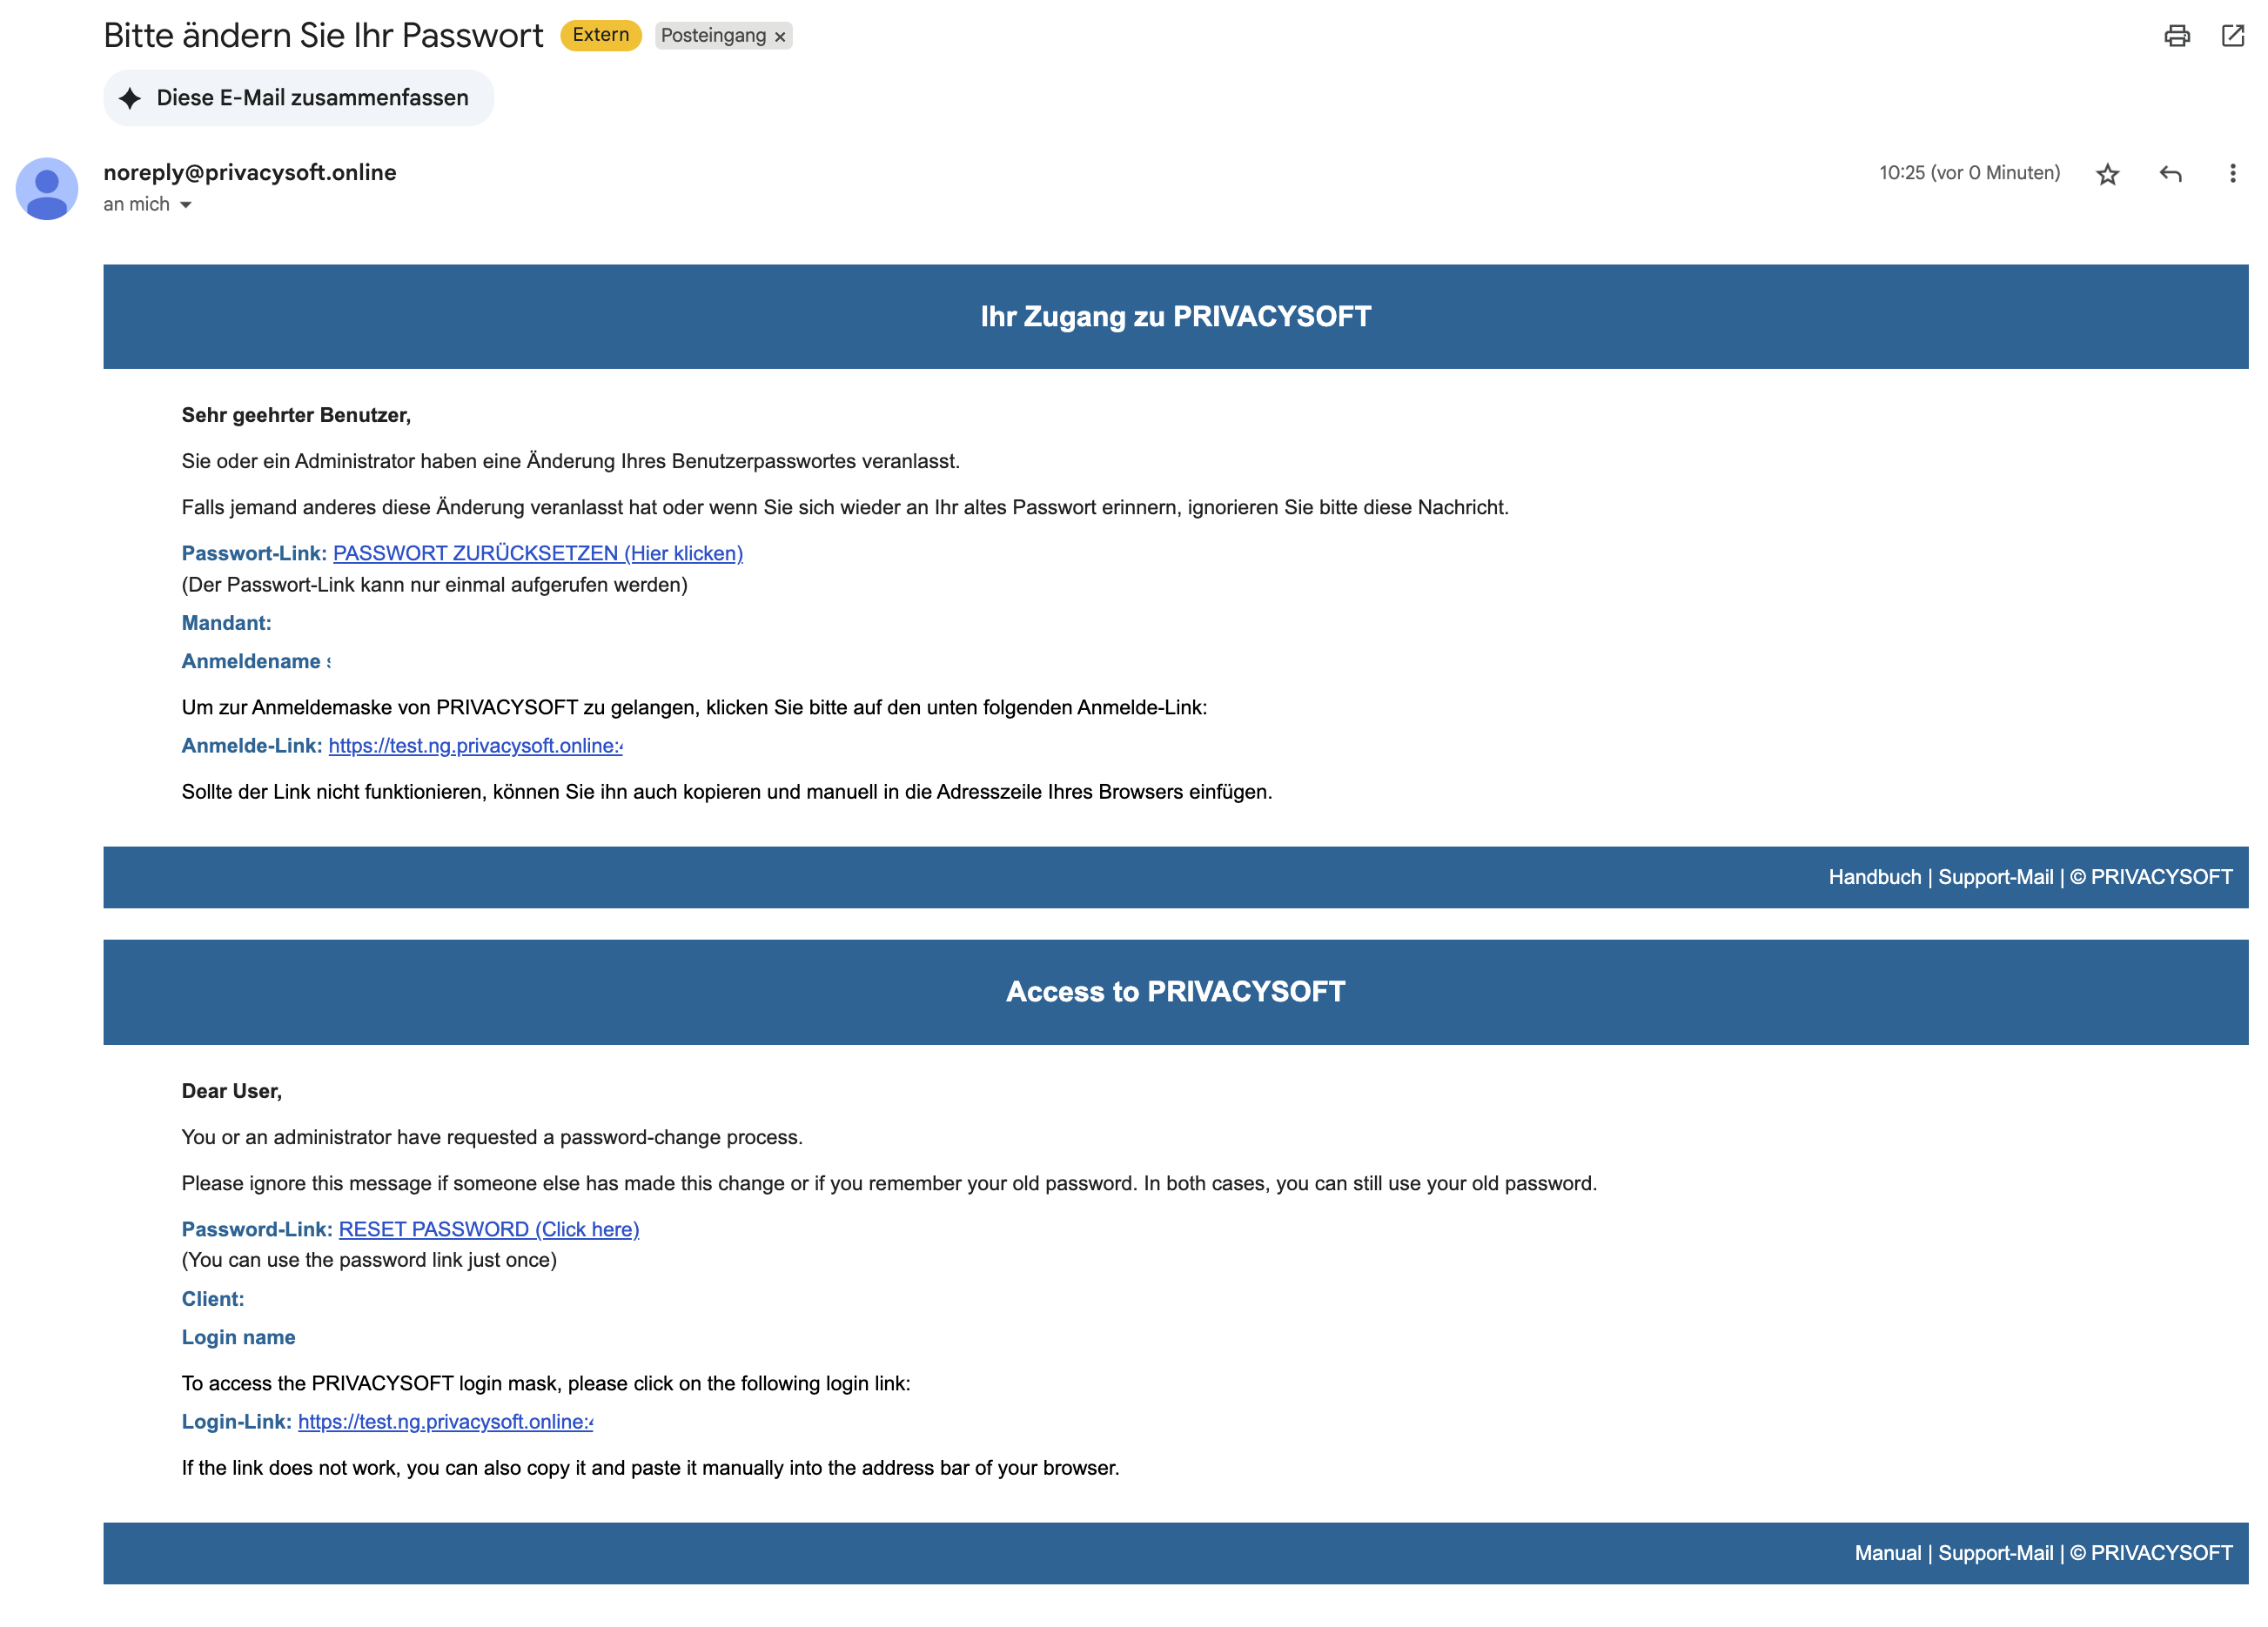
Task: Expand recipient details next to 'an mich'
Action: pos(186,205)
